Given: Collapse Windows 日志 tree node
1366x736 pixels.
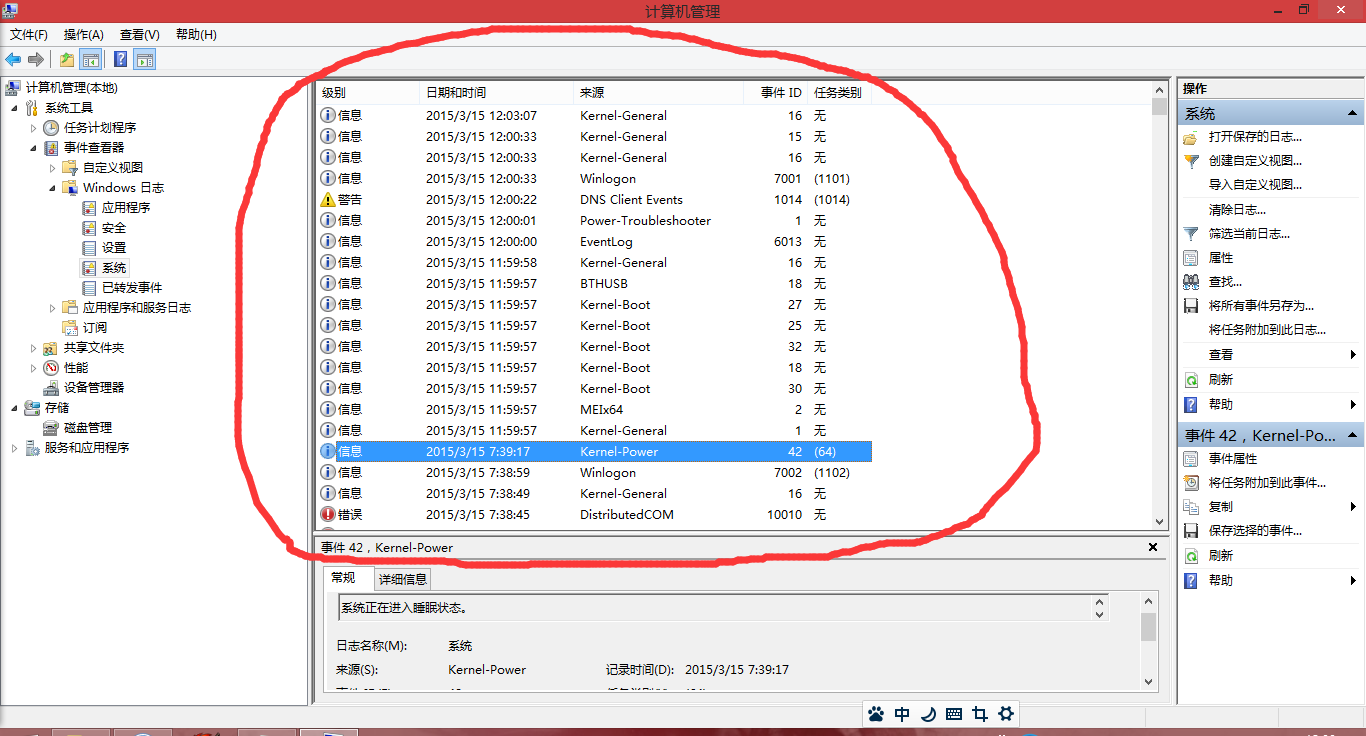Looking at the screenshot, I should [52, 187].
